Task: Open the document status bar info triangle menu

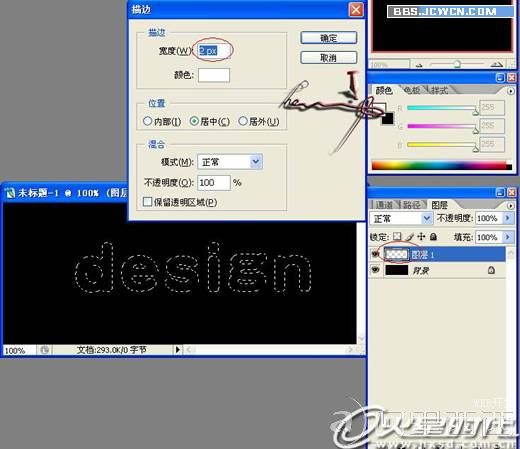Action: pyautogui.click(x=178, y=350)
